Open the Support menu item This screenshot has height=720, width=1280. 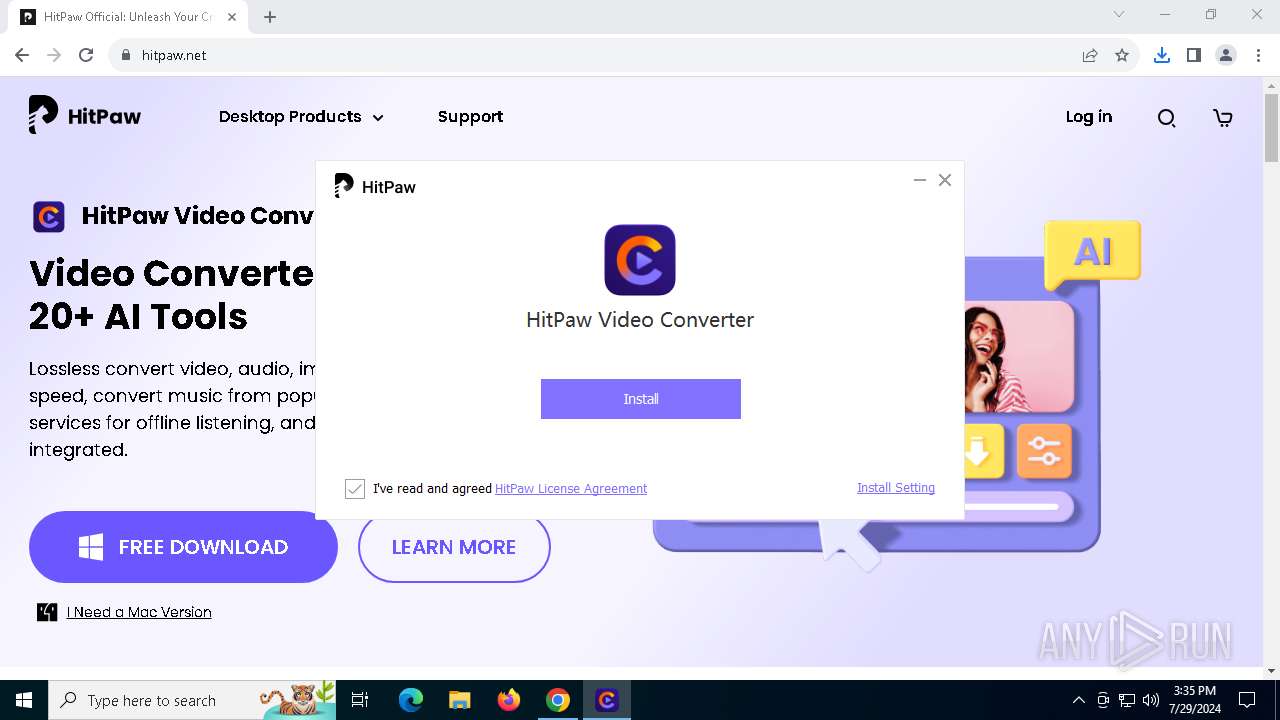(x=470, y=117)
